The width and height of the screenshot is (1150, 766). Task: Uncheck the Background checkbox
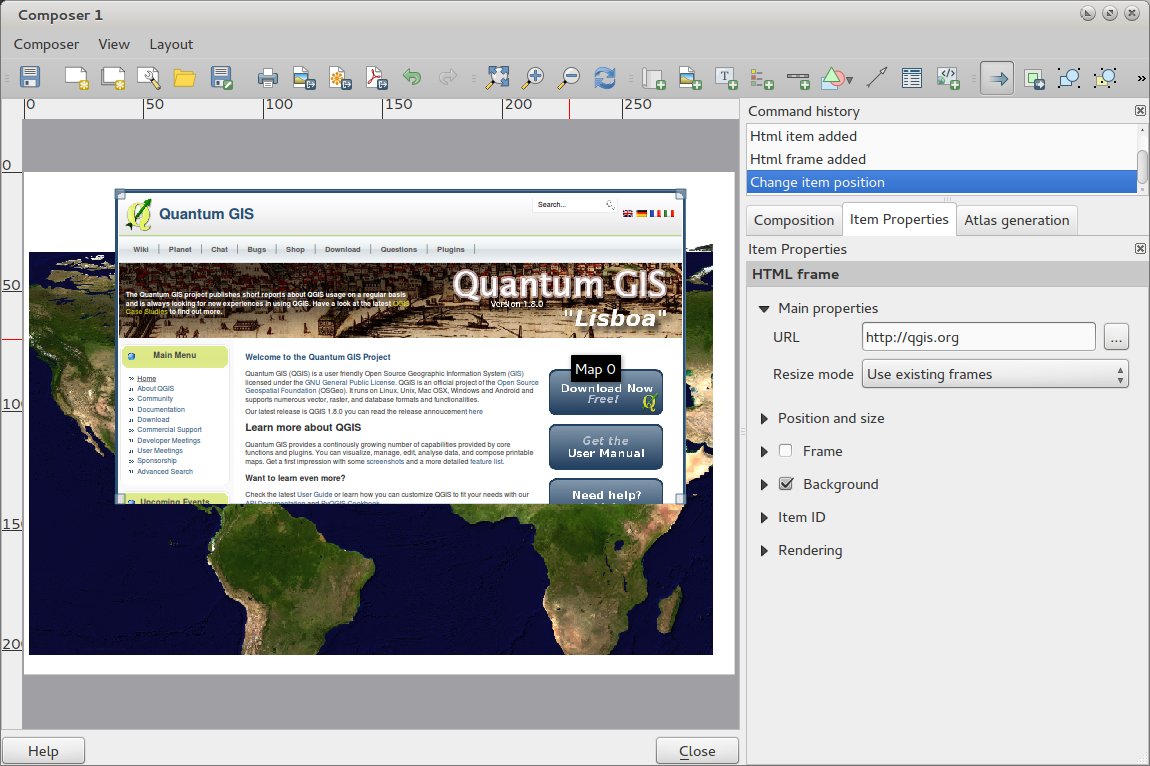click(x=786, y=484)
